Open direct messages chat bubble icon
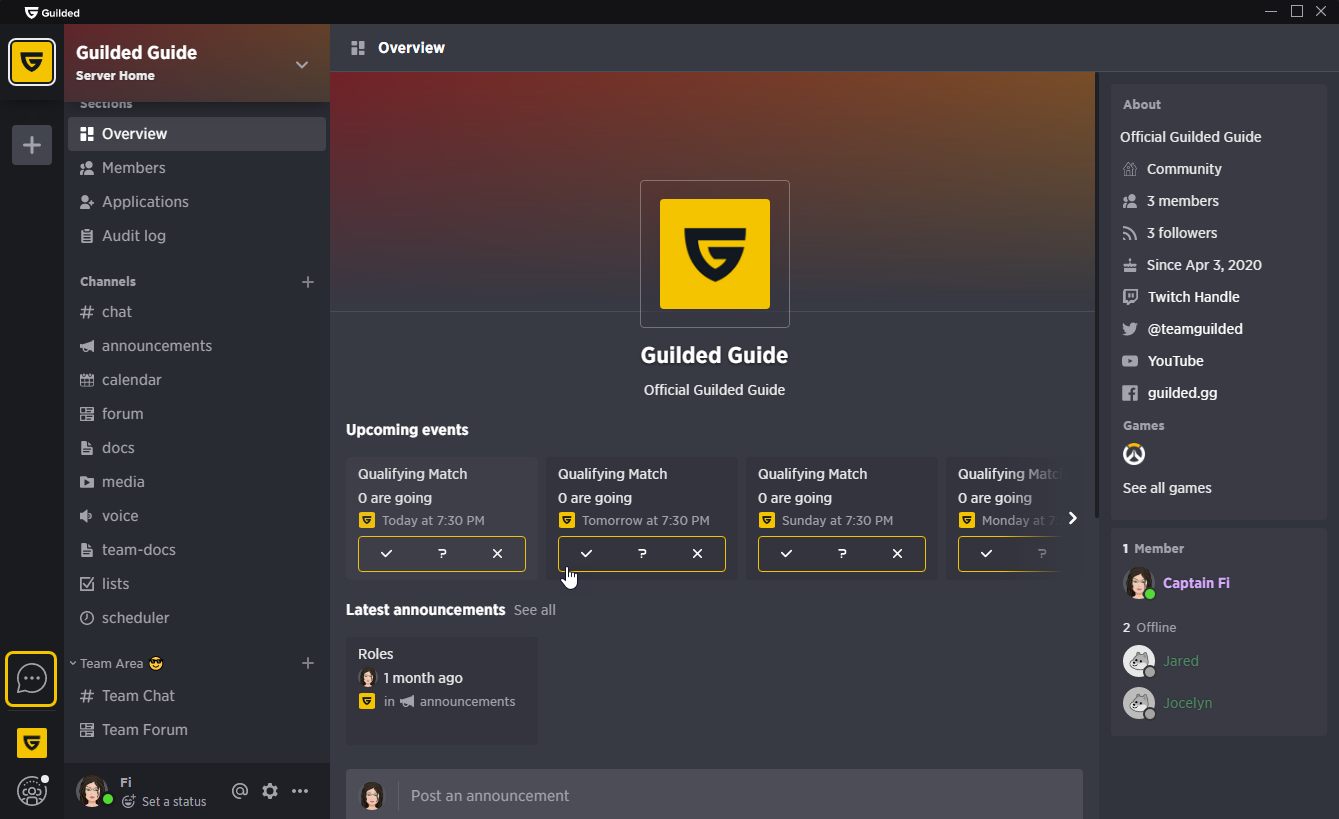 pos(31,679)
